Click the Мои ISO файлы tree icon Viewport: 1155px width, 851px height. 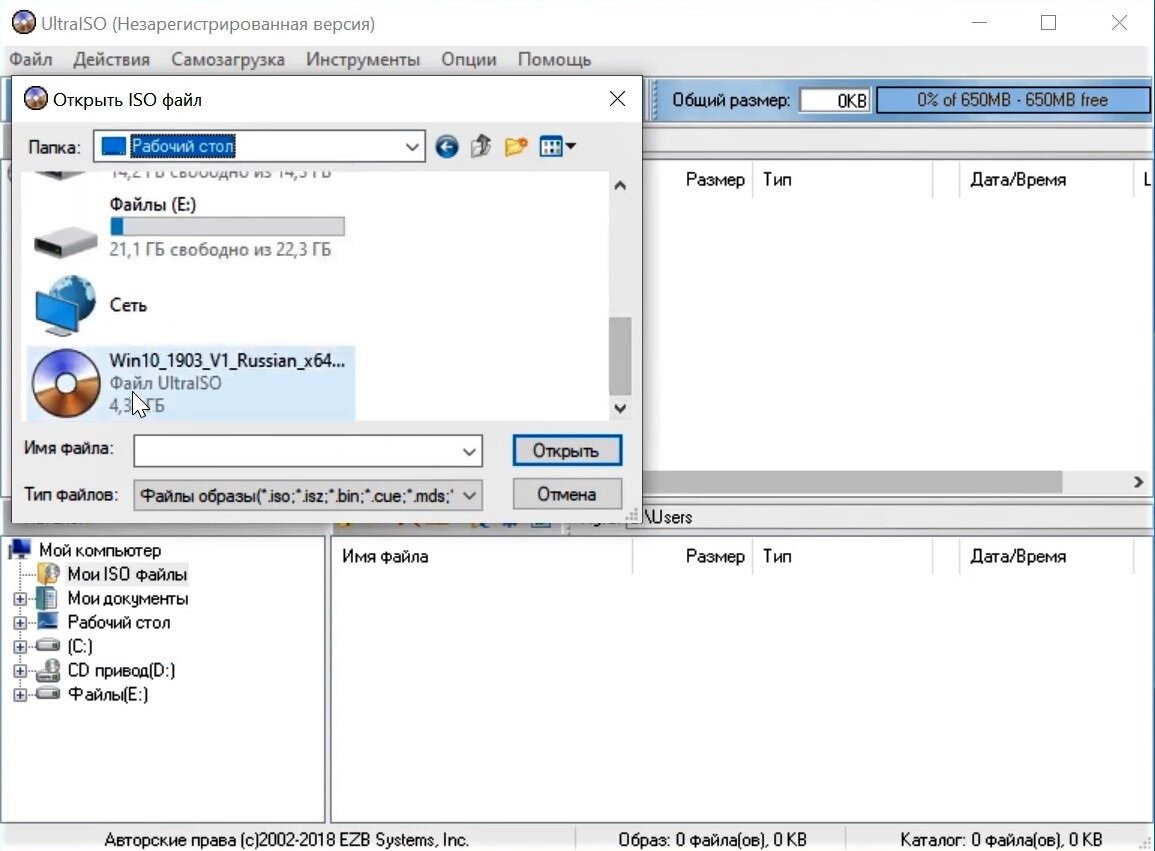point(49,574)
